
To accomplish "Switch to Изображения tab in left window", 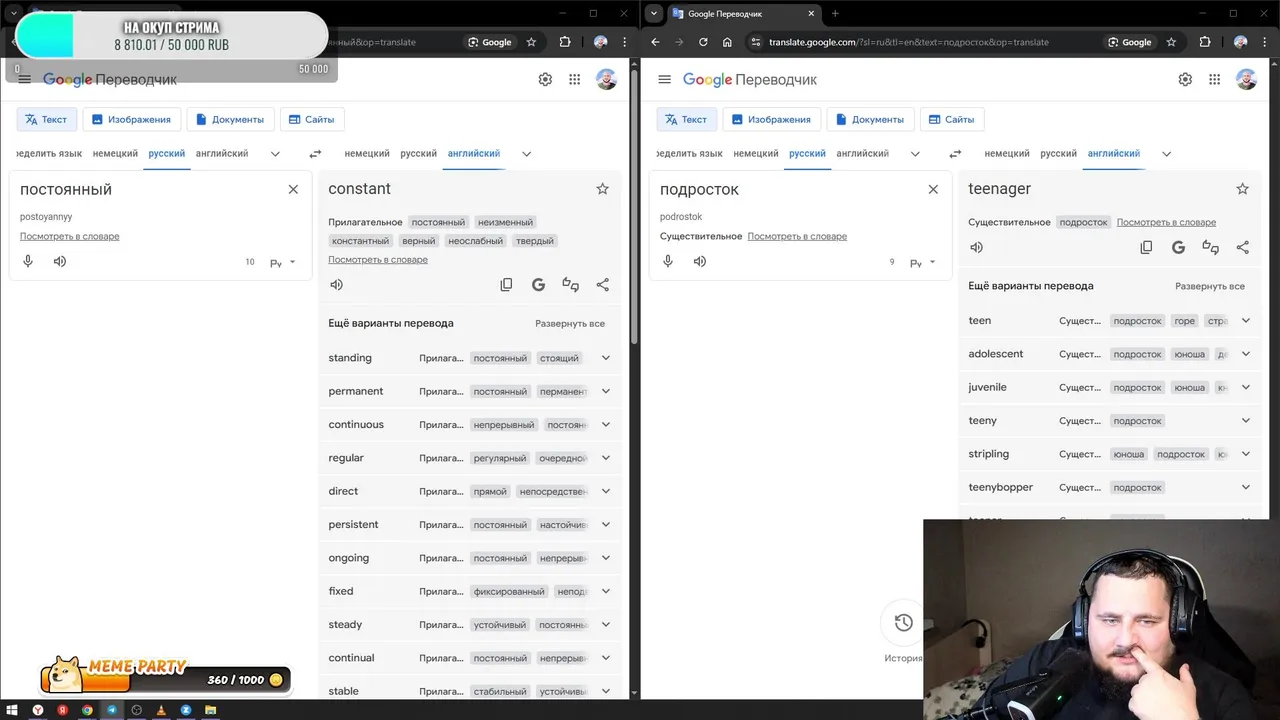I will [131, 119].
